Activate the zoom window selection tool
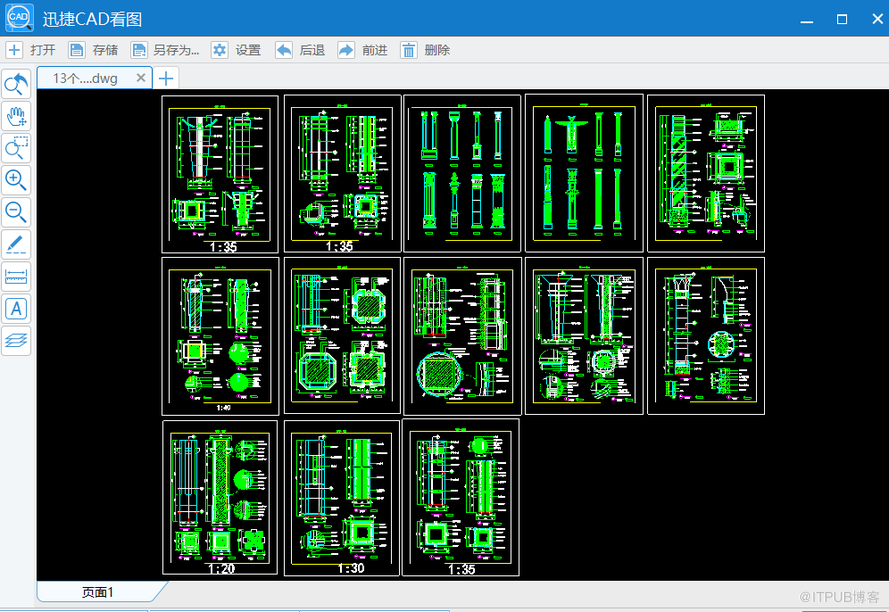 click(17, 149)
